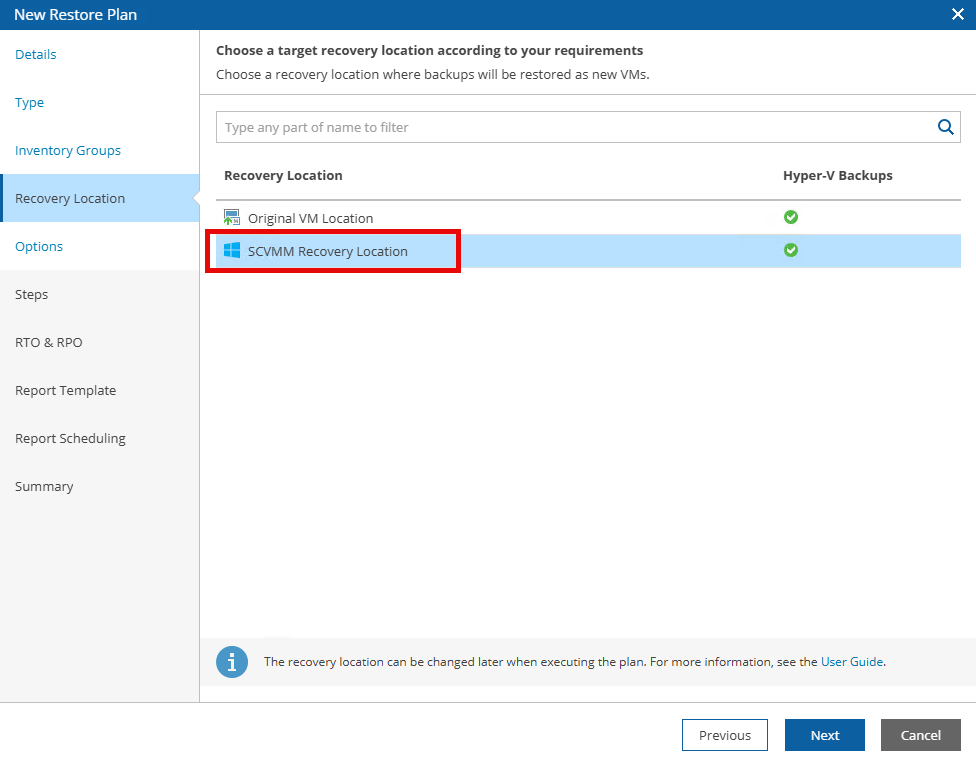Image resolution: width=976 pixels, height=766 pixels.
Task: Click the Original VM Location icon
Action: (232, 218)
